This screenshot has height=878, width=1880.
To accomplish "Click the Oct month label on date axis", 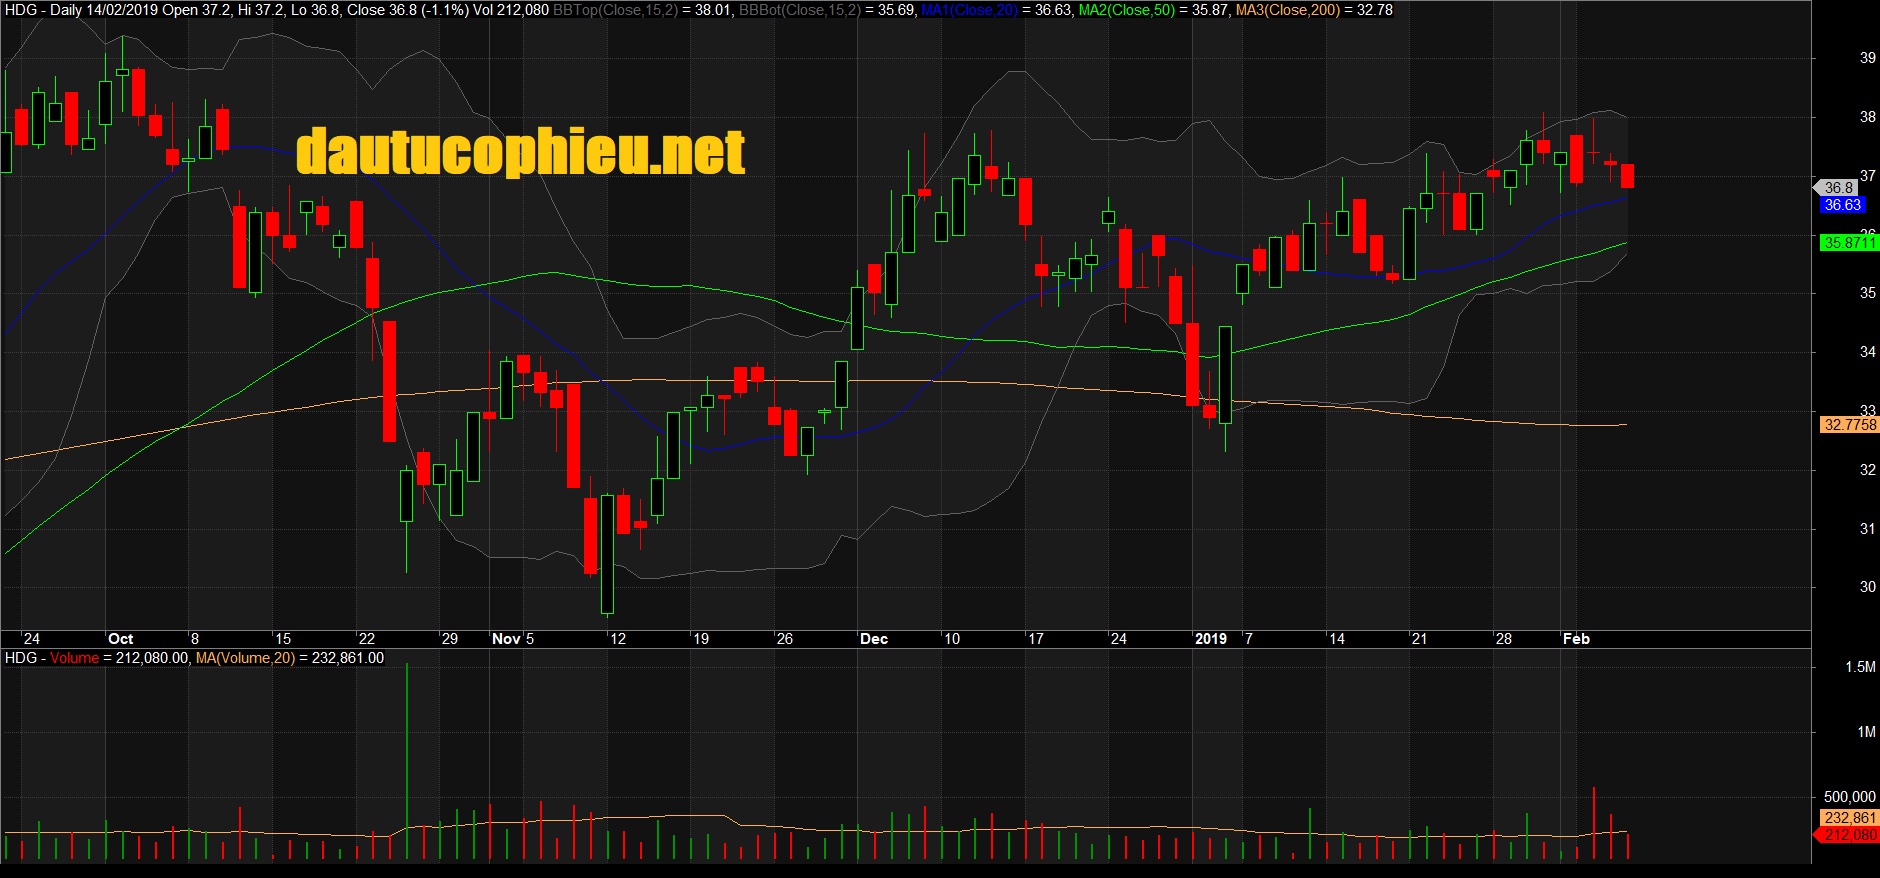I will coord(120,639).
